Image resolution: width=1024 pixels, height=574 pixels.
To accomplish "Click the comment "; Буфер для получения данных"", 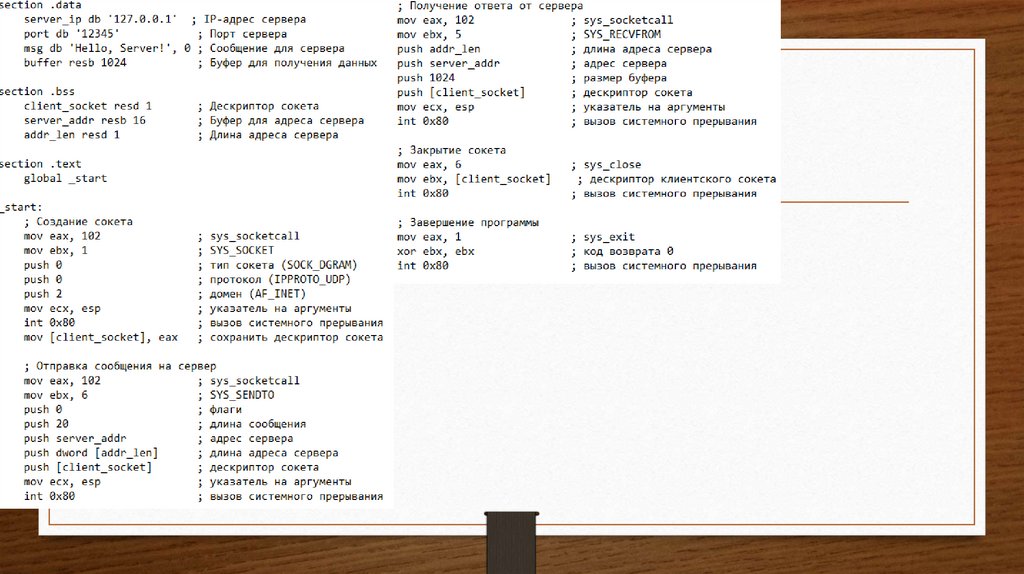I will pos(287,63).
